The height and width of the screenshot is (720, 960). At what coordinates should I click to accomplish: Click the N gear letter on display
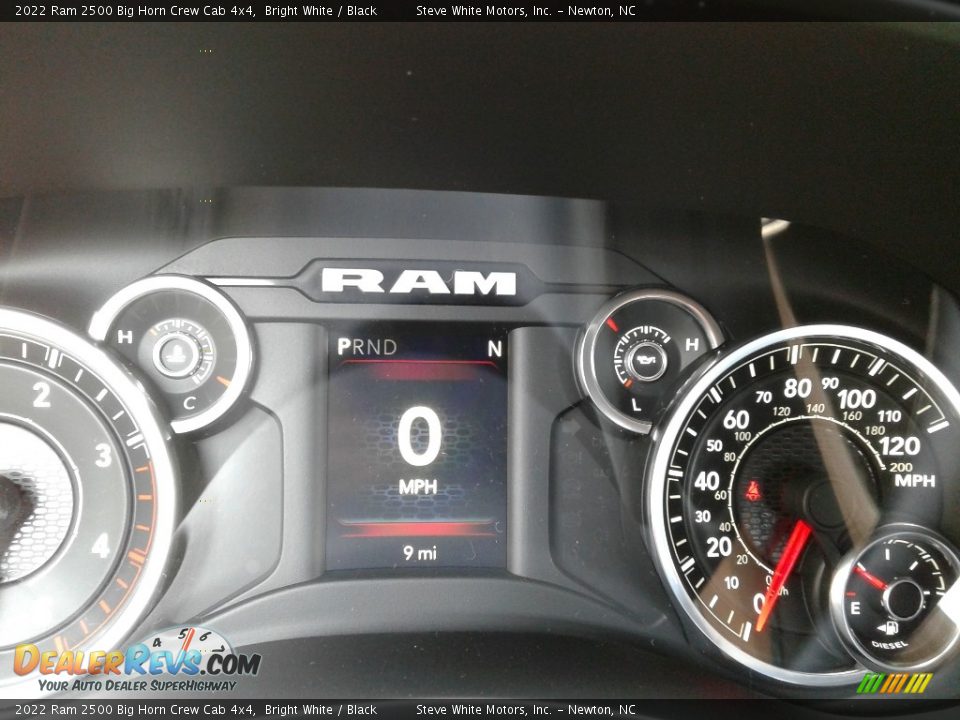pos(495,349)
